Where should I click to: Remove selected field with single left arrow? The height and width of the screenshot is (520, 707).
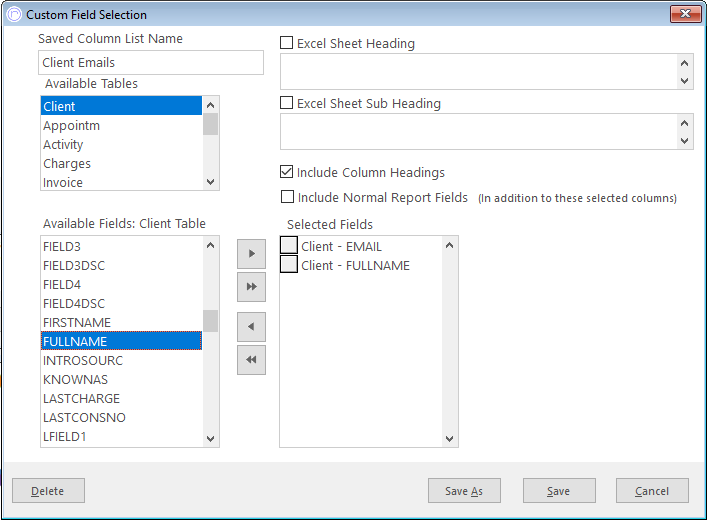pyautogui.click(x=251, y=327)
